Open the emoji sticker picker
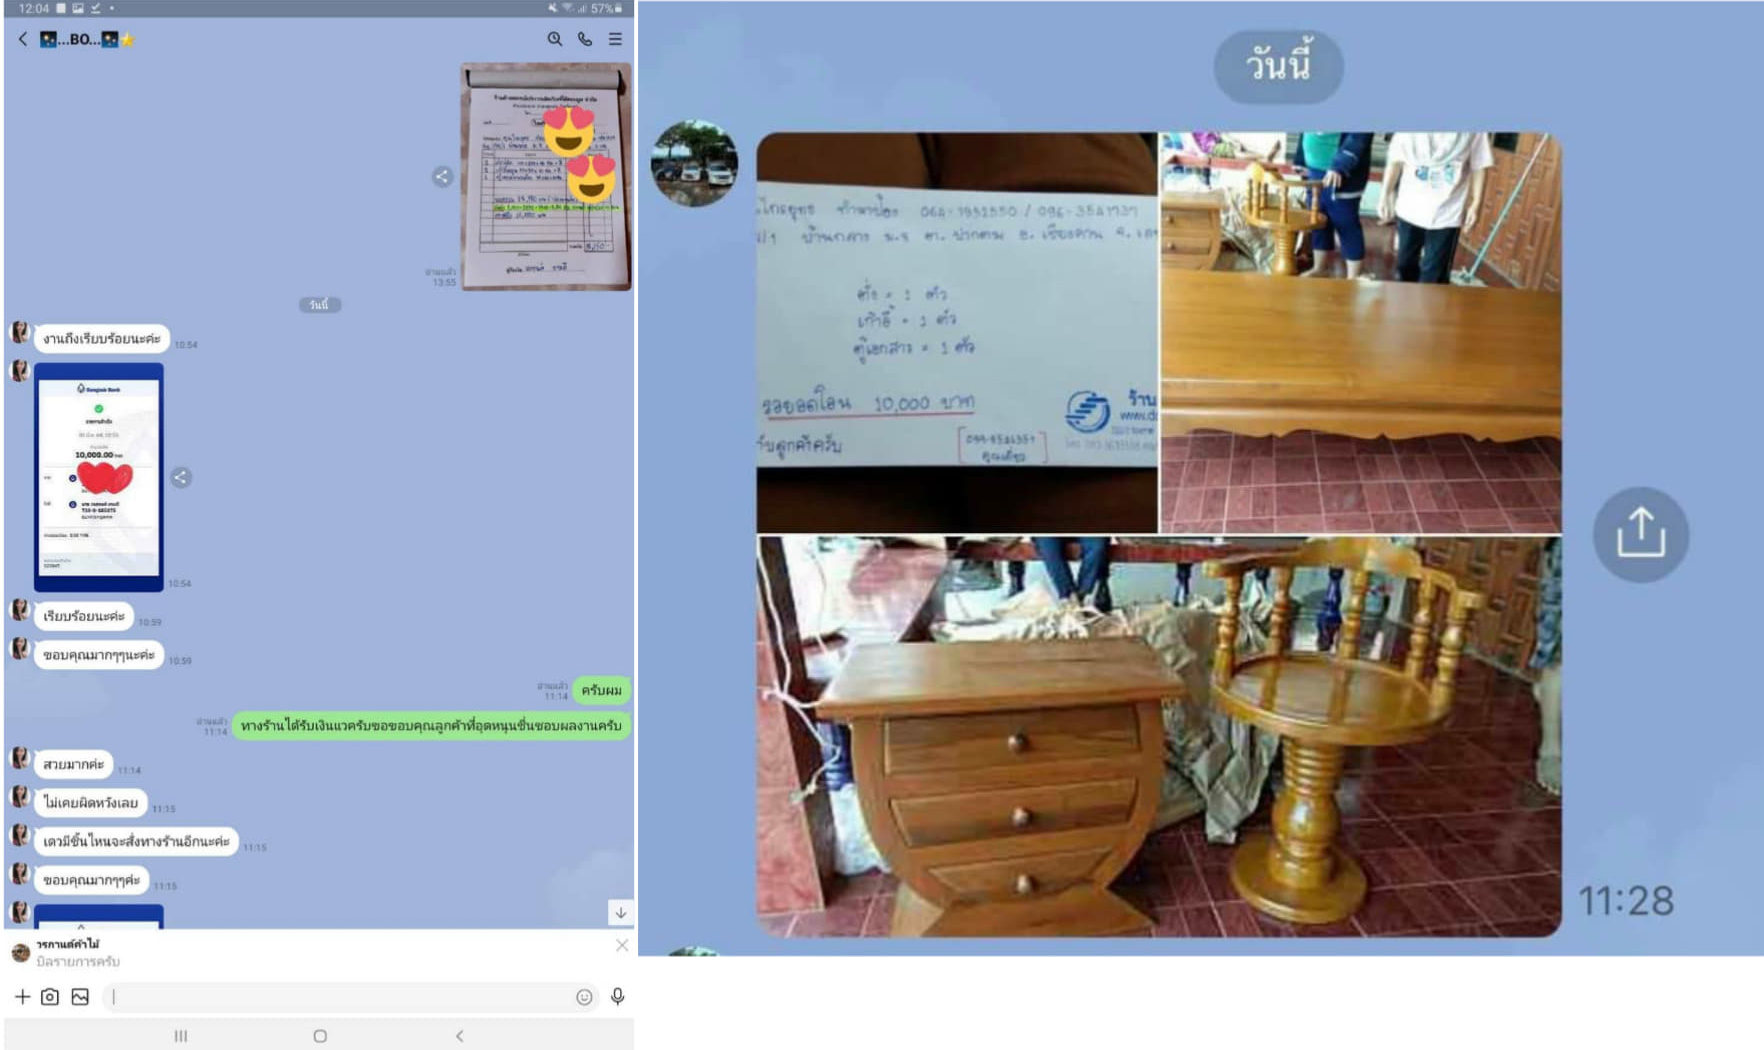The width and height of the screenshot is (1764, 1050). click(585, 996)
